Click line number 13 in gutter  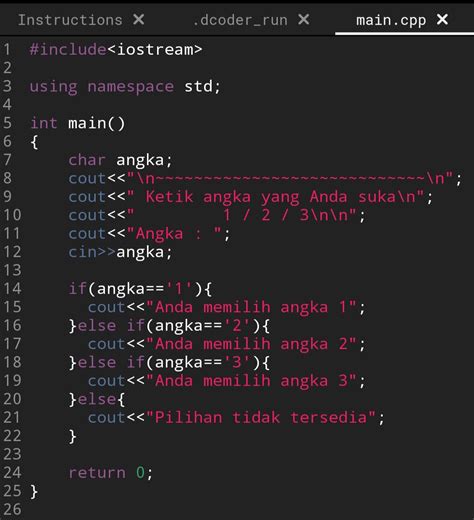(x=12, y=270)
